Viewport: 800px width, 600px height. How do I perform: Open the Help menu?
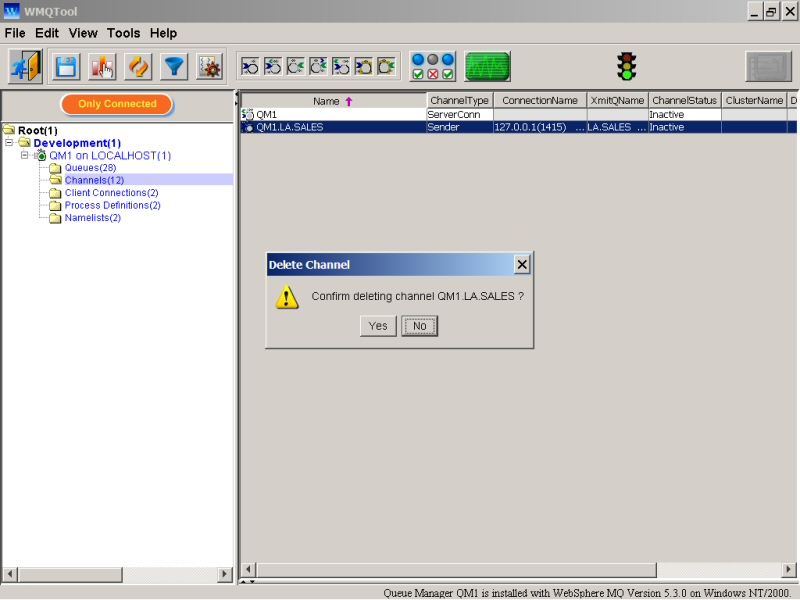click(163, 33)
